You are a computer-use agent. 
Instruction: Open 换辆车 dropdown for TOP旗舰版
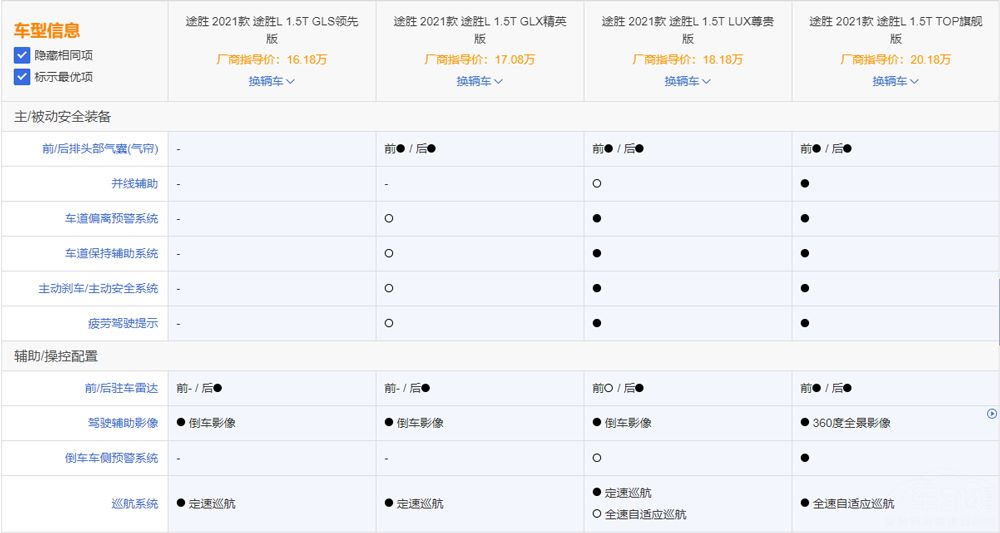click(895, 81)
